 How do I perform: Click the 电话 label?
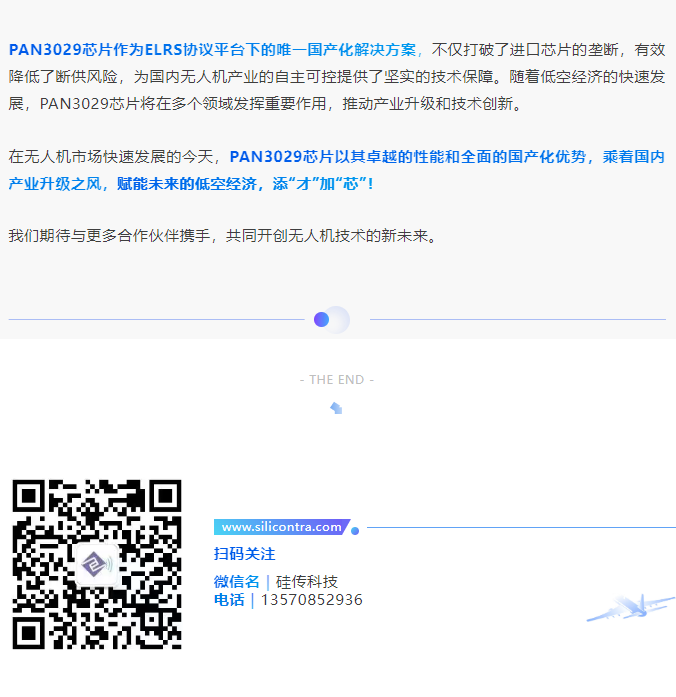tap(229, 600)
